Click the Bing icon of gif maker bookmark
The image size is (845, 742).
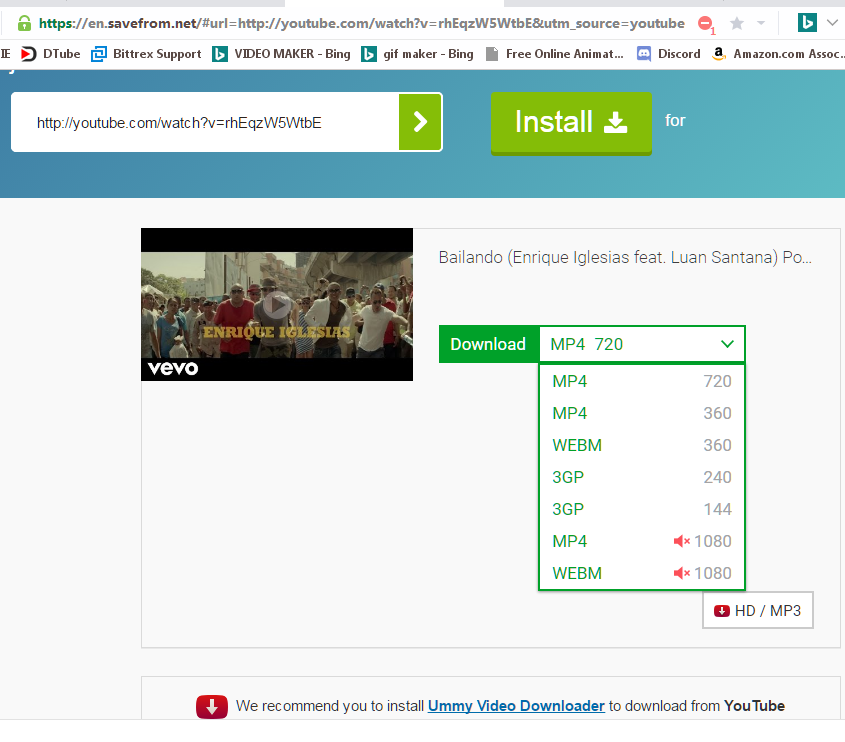click(x=369, y=54)
